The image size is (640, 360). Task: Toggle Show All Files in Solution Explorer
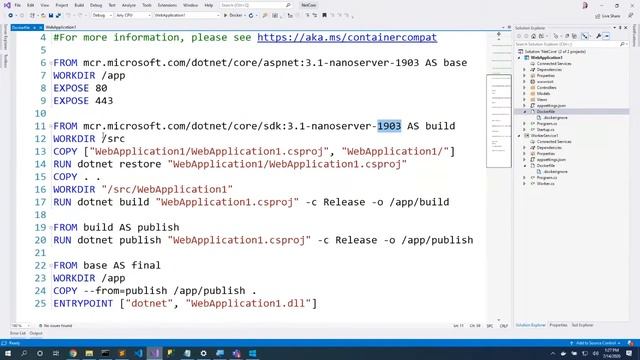pos(574,36)
